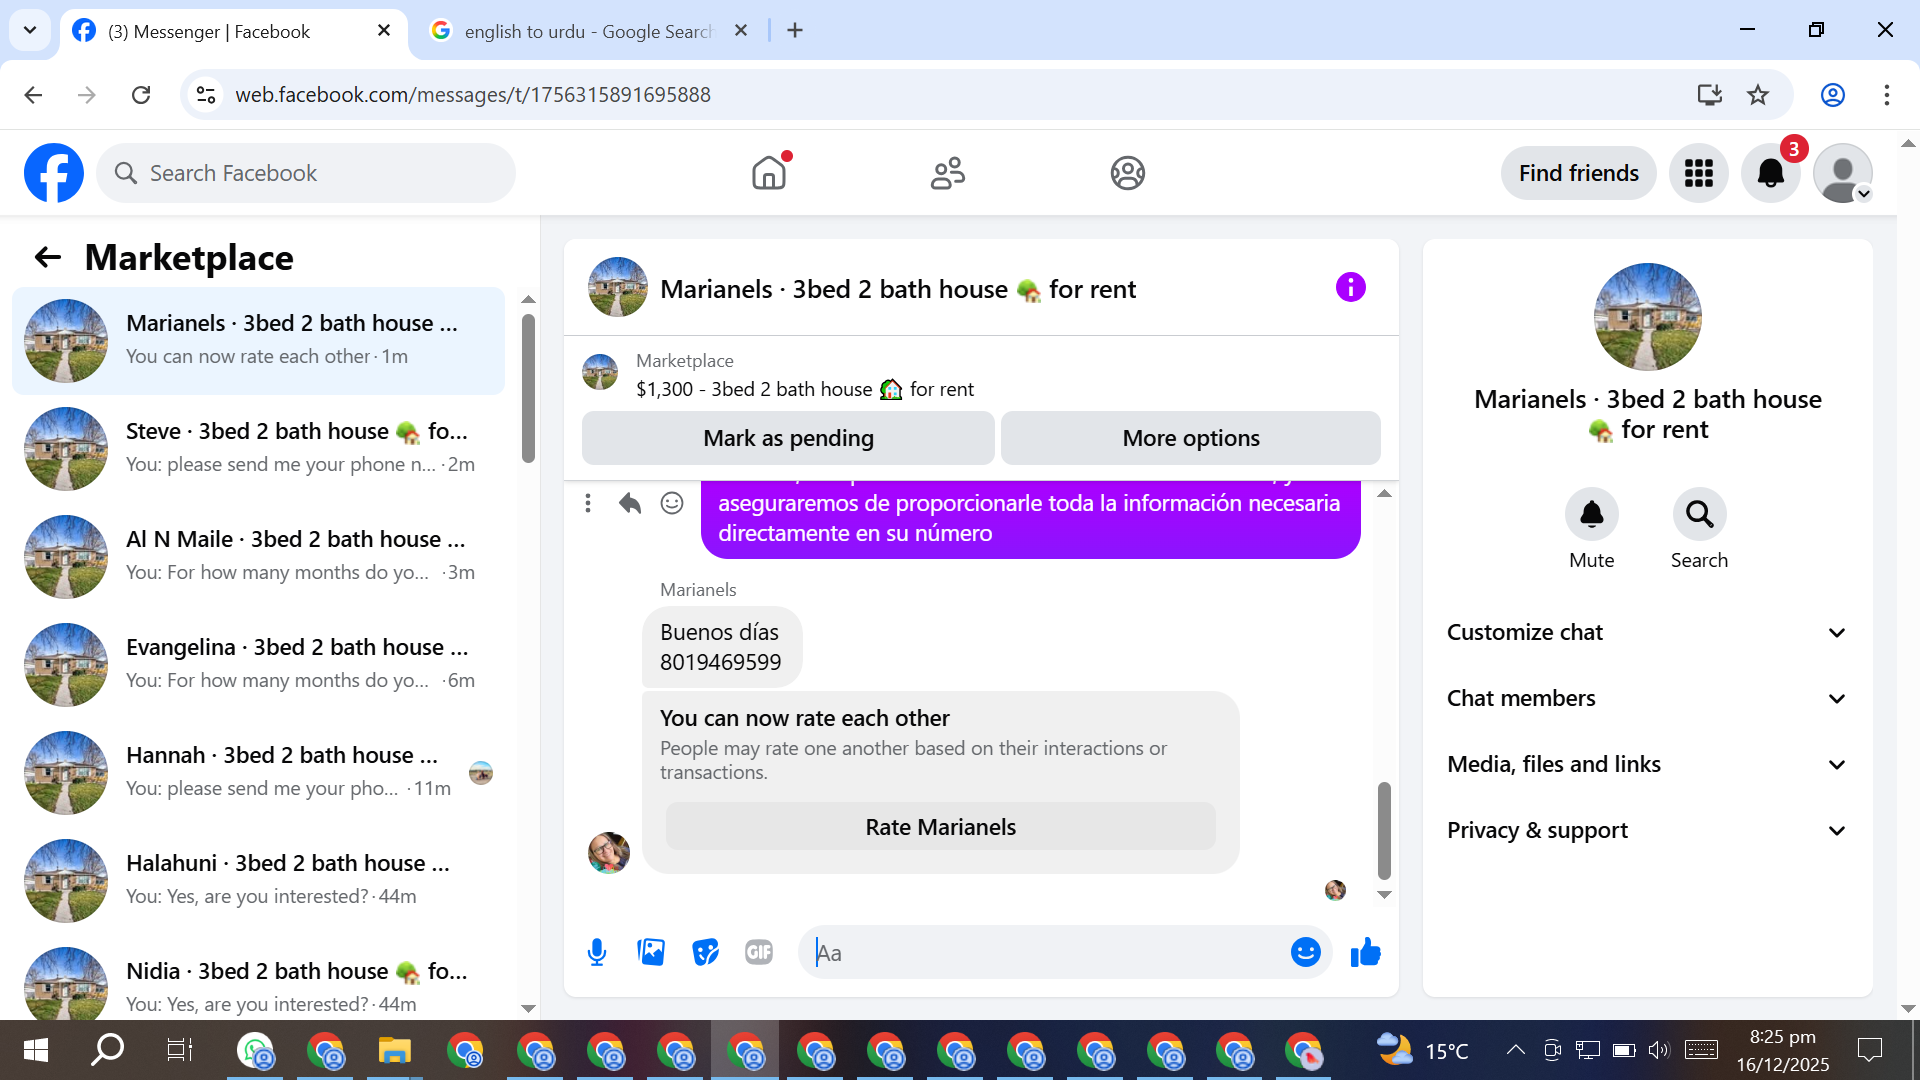
Task: Open Chrome menu three dots
Action: 1886,95
